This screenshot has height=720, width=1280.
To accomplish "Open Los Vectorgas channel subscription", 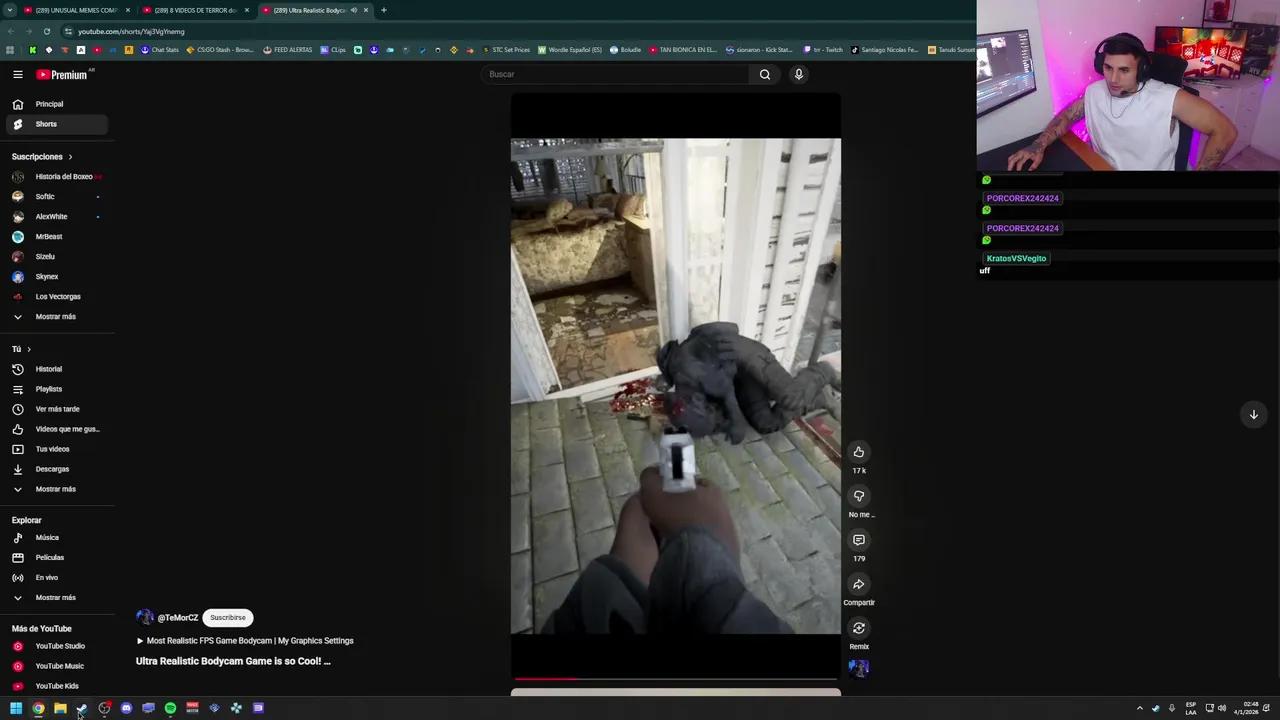I will (x=56, y=297).
